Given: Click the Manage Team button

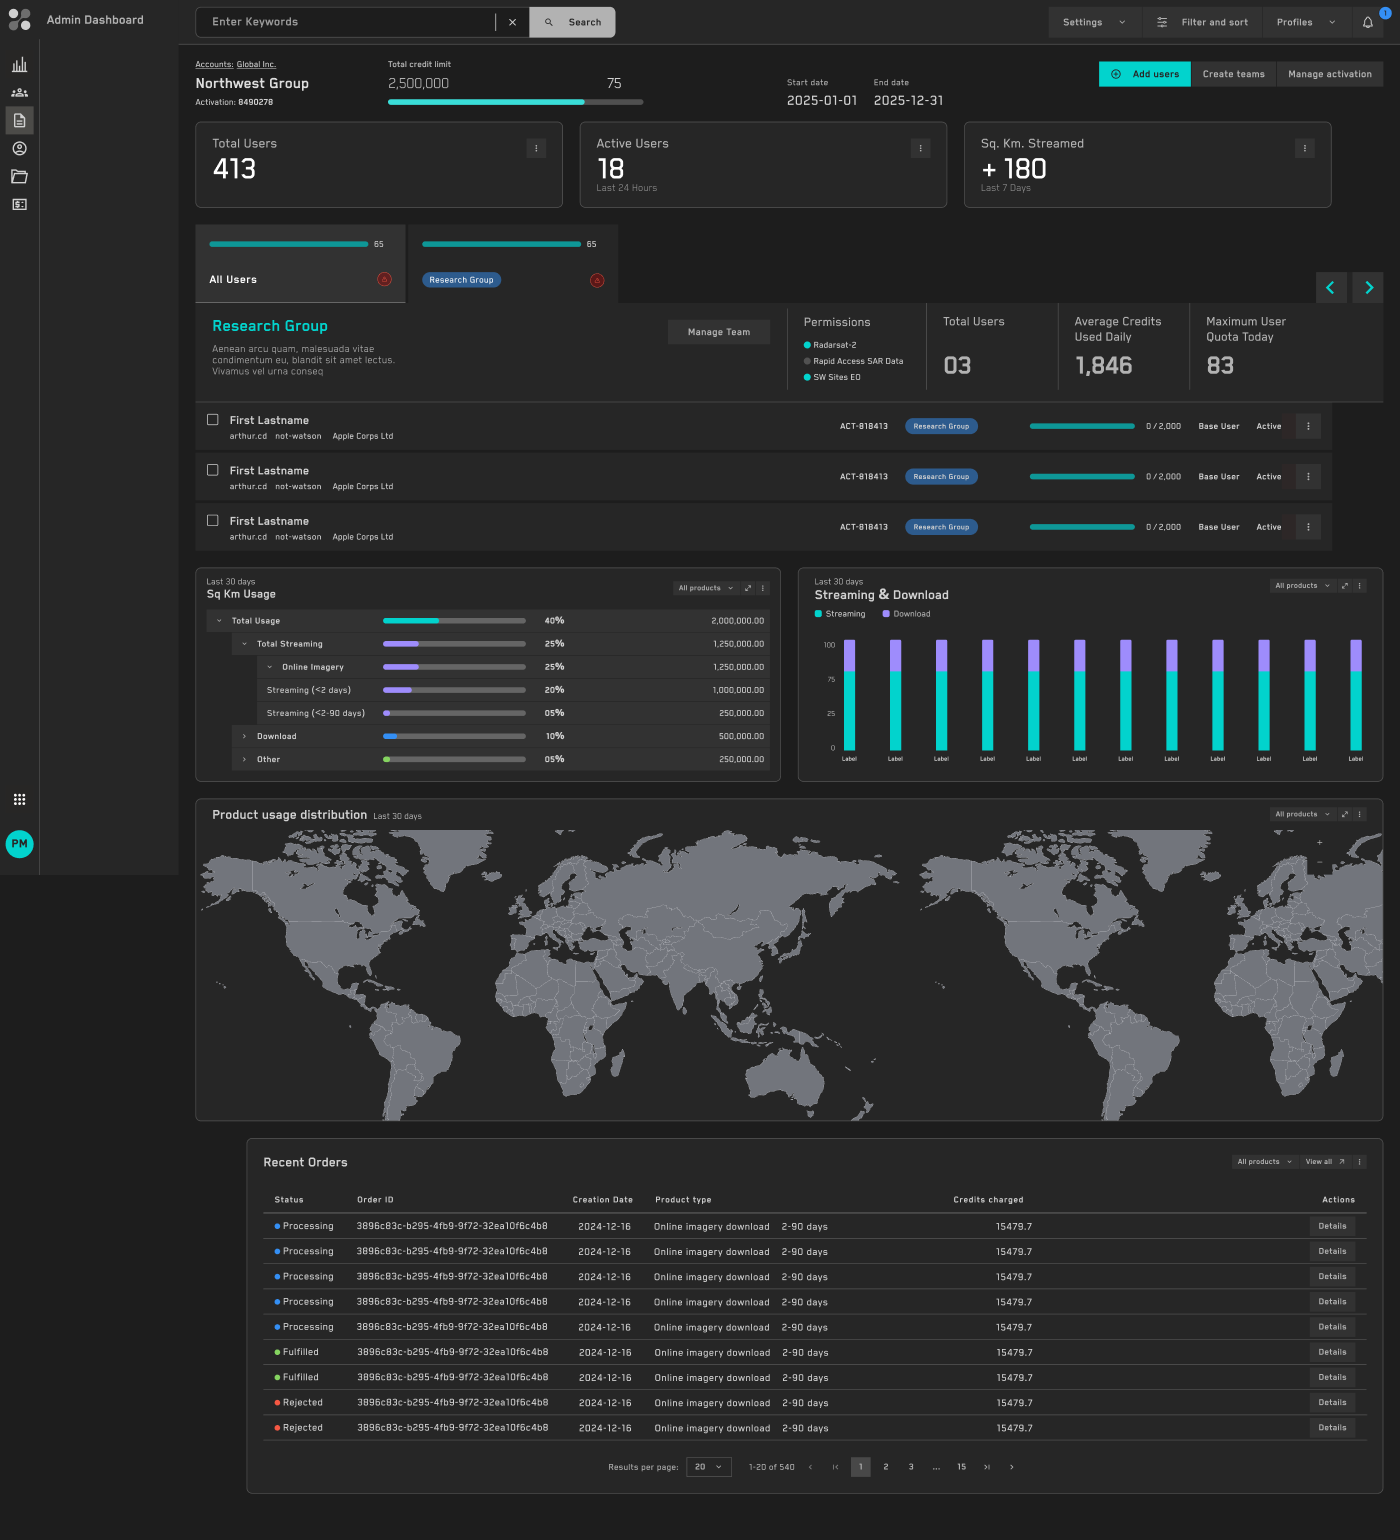Looking at the screenshot, I should [x=719, y=332].
